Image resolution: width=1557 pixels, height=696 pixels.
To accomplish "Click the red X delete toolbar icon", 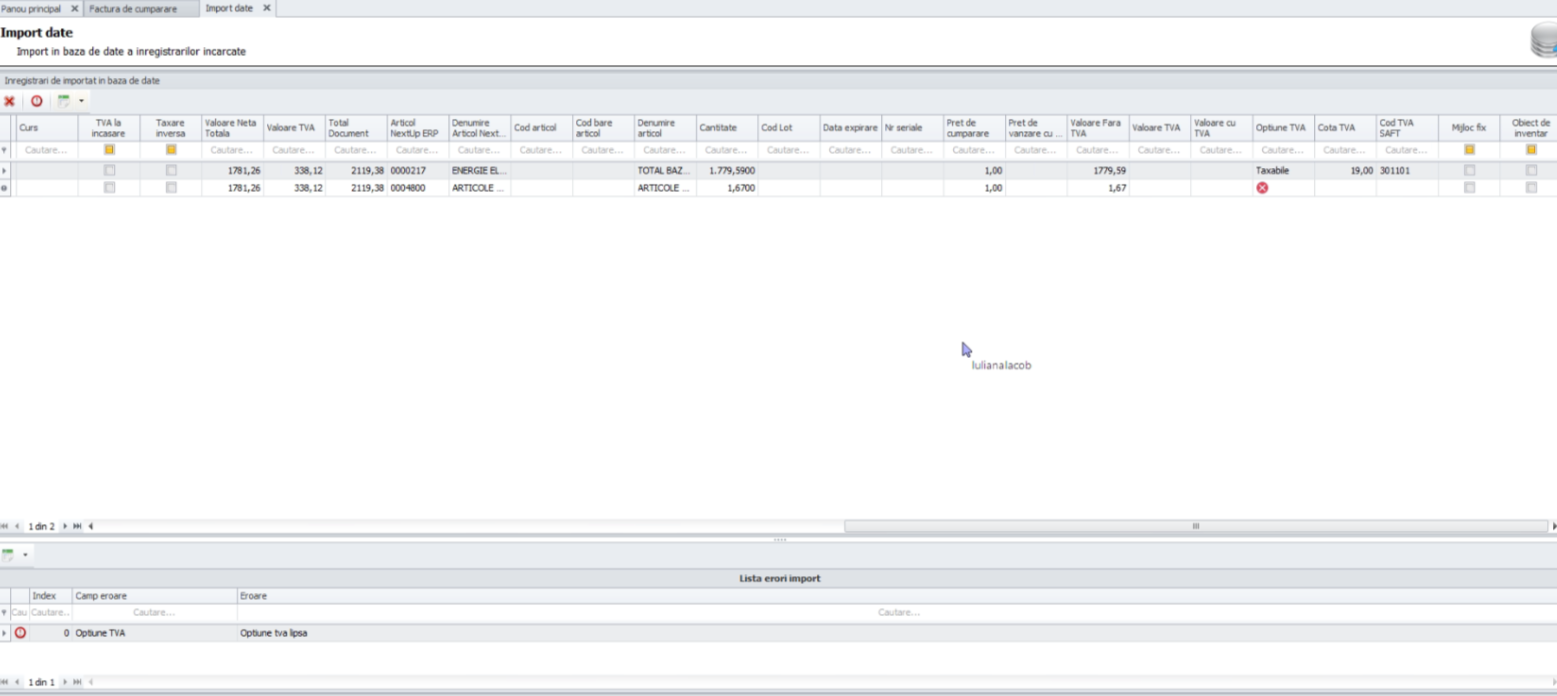I will point(9,101).
